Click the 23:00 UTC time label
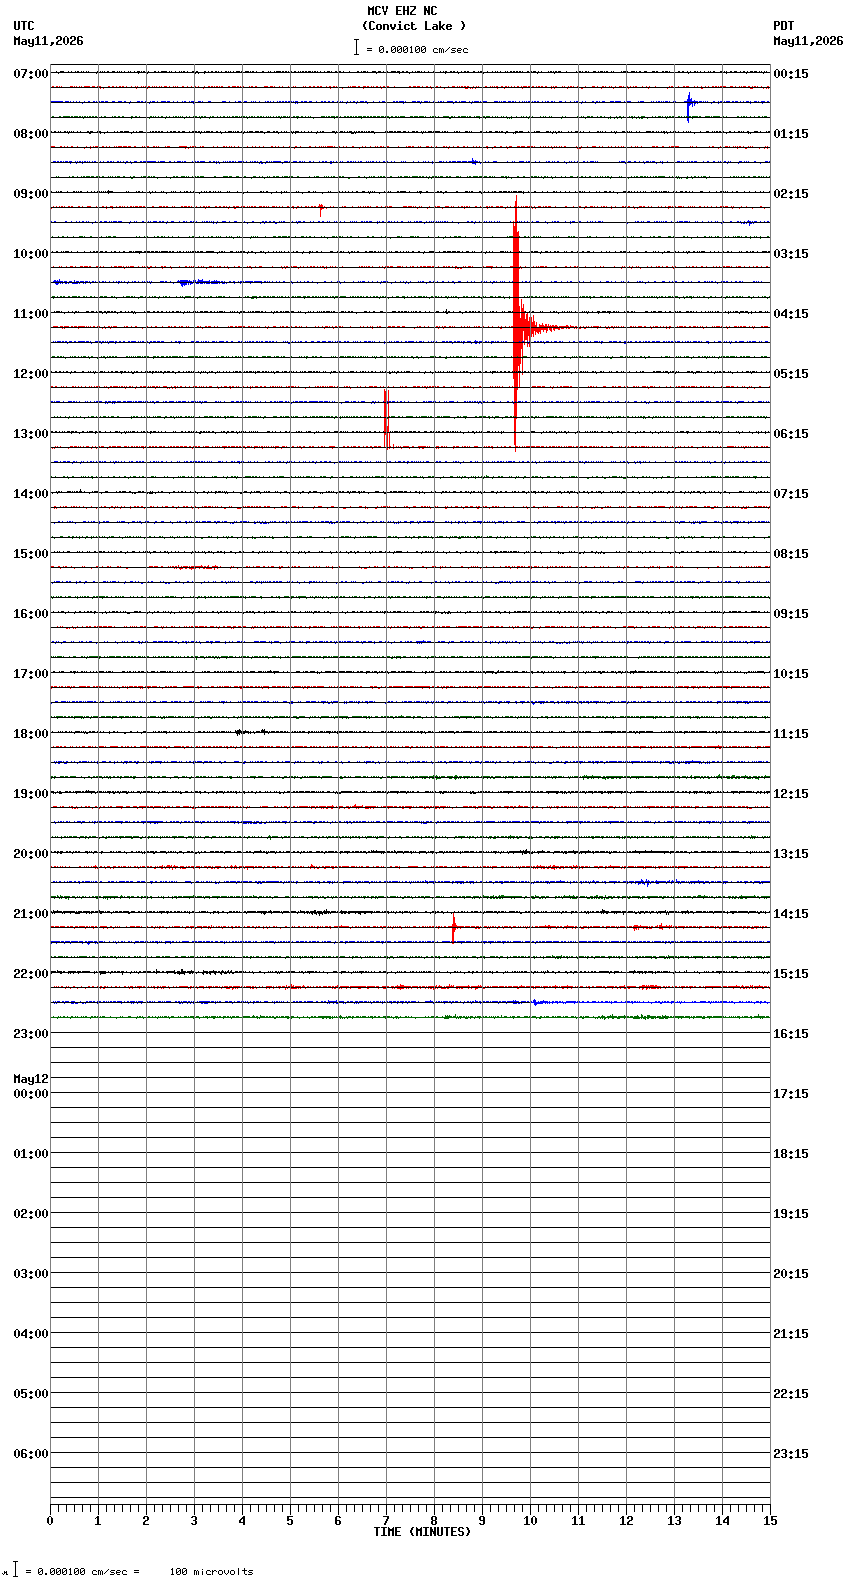 click(x=31, y=1034)
